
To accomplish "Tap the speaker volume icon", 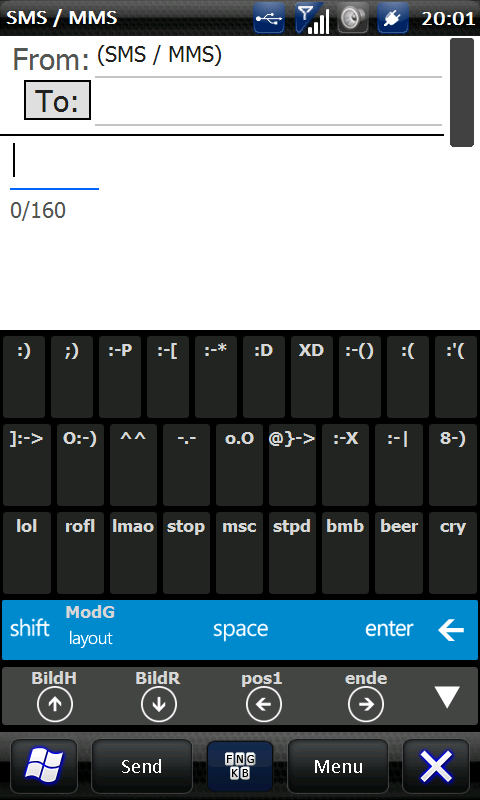I will tap(353, 19).
